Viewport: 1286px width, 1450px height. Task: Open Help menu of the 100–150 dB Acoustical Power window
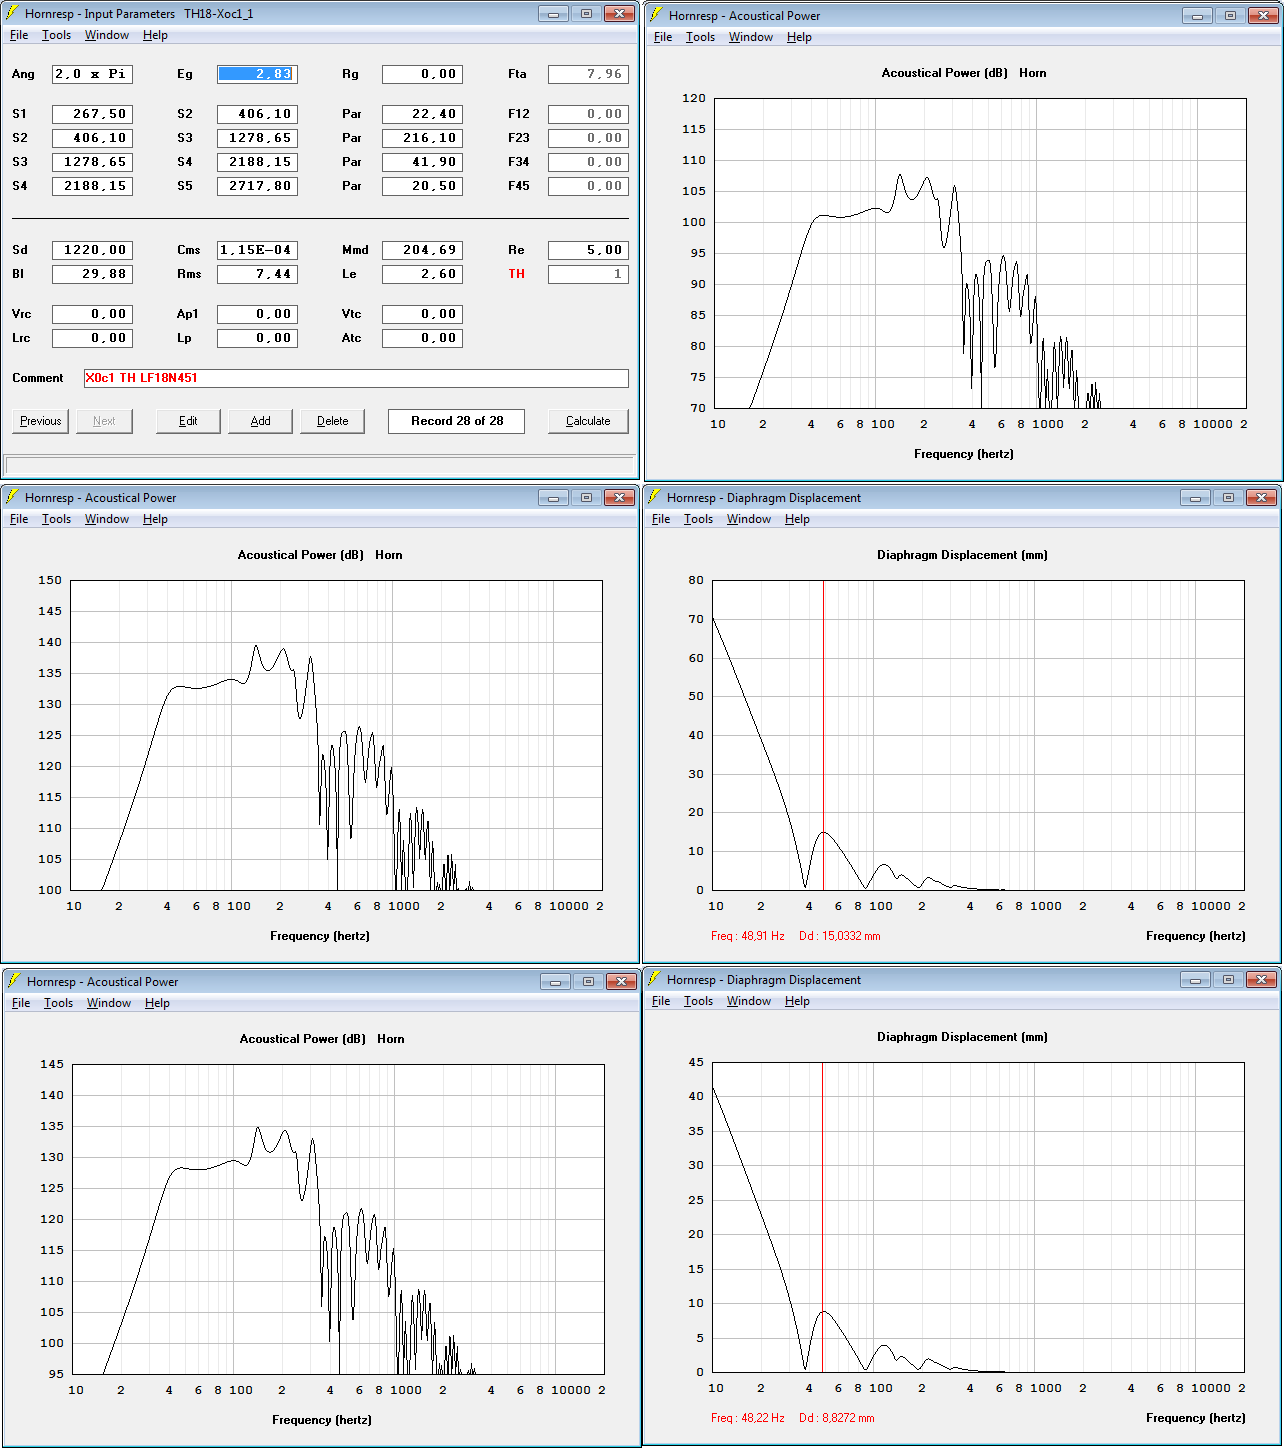(x=155, y=519)
